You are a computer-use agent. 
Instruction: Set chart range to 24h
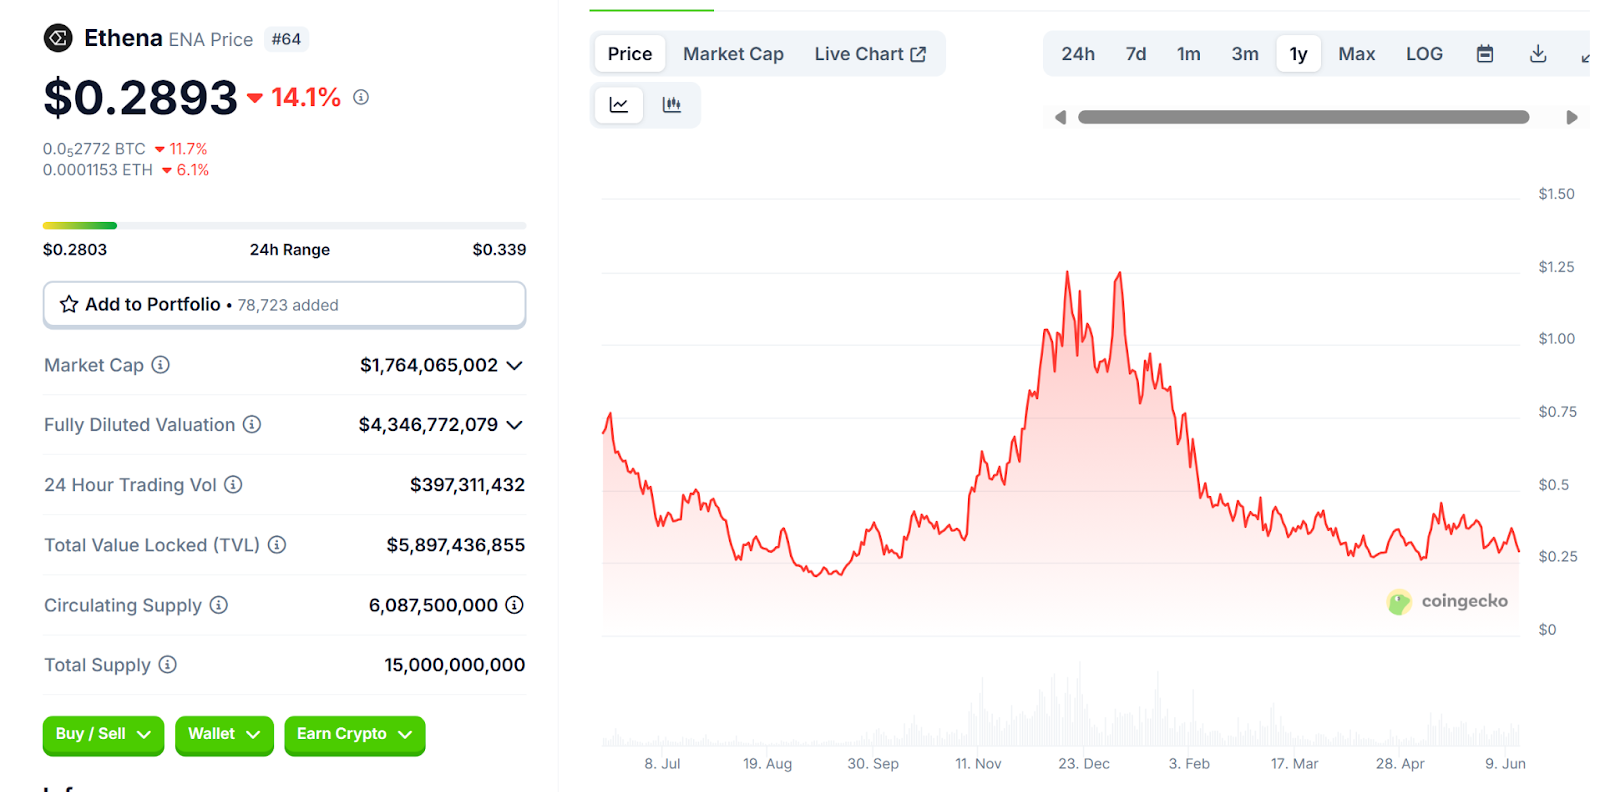[1078, 54]
